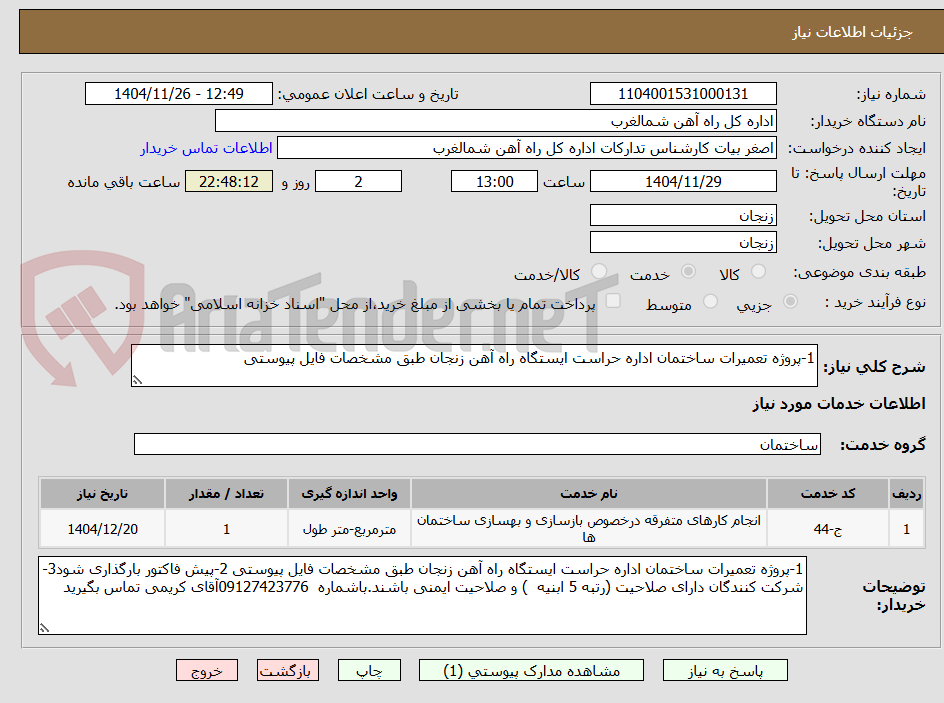The image size is (944, 703).
Task: Click the نام دستگاه خریدار label
Action: [868, 122]
